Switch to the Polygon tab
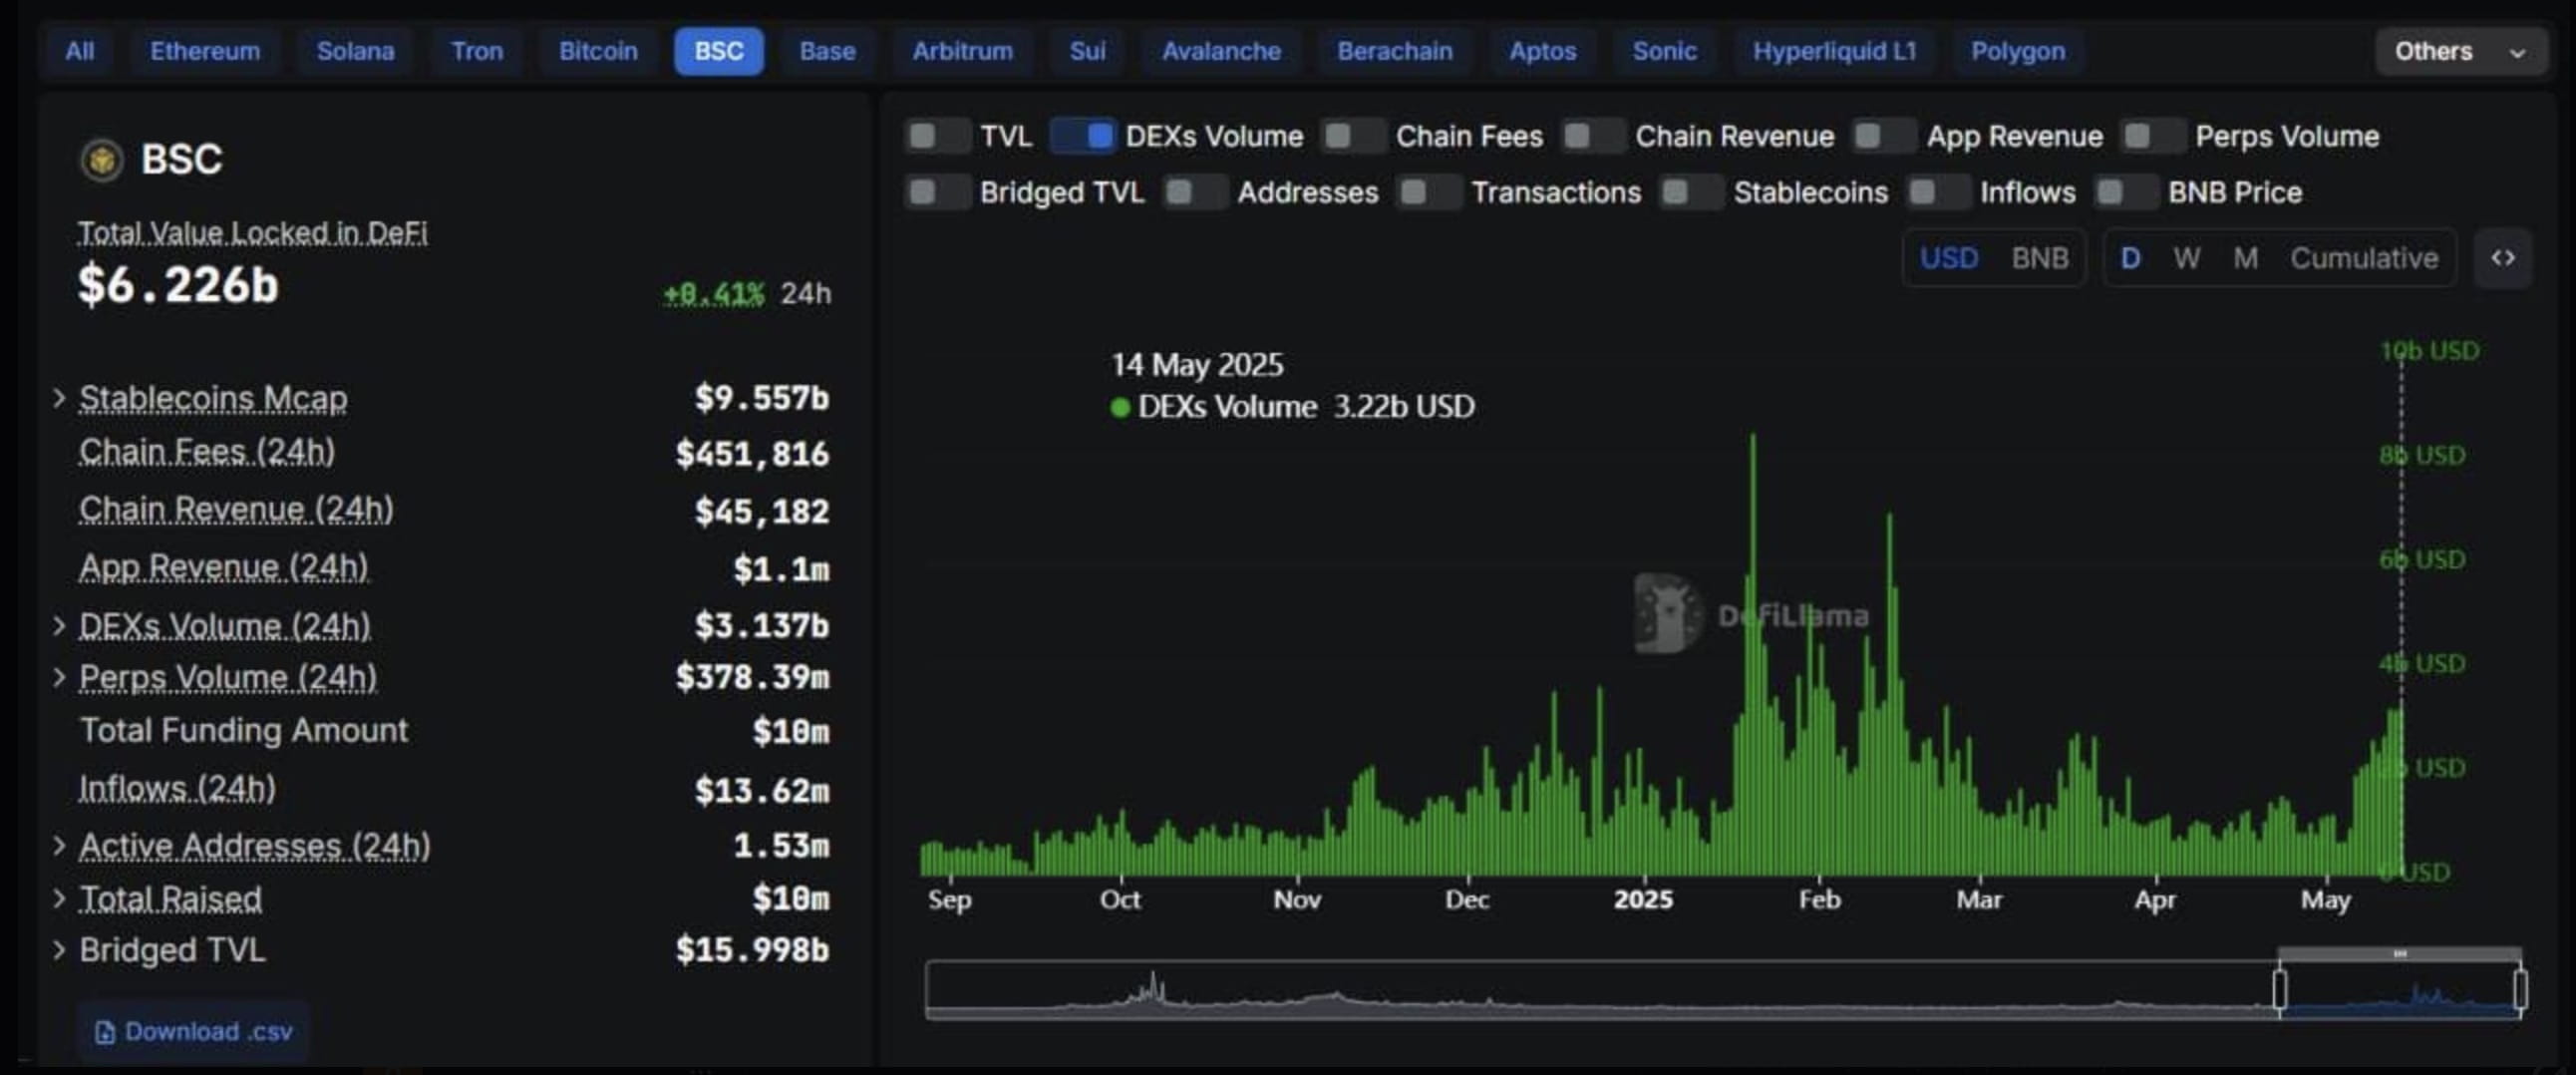 (x=2018, y=51)
